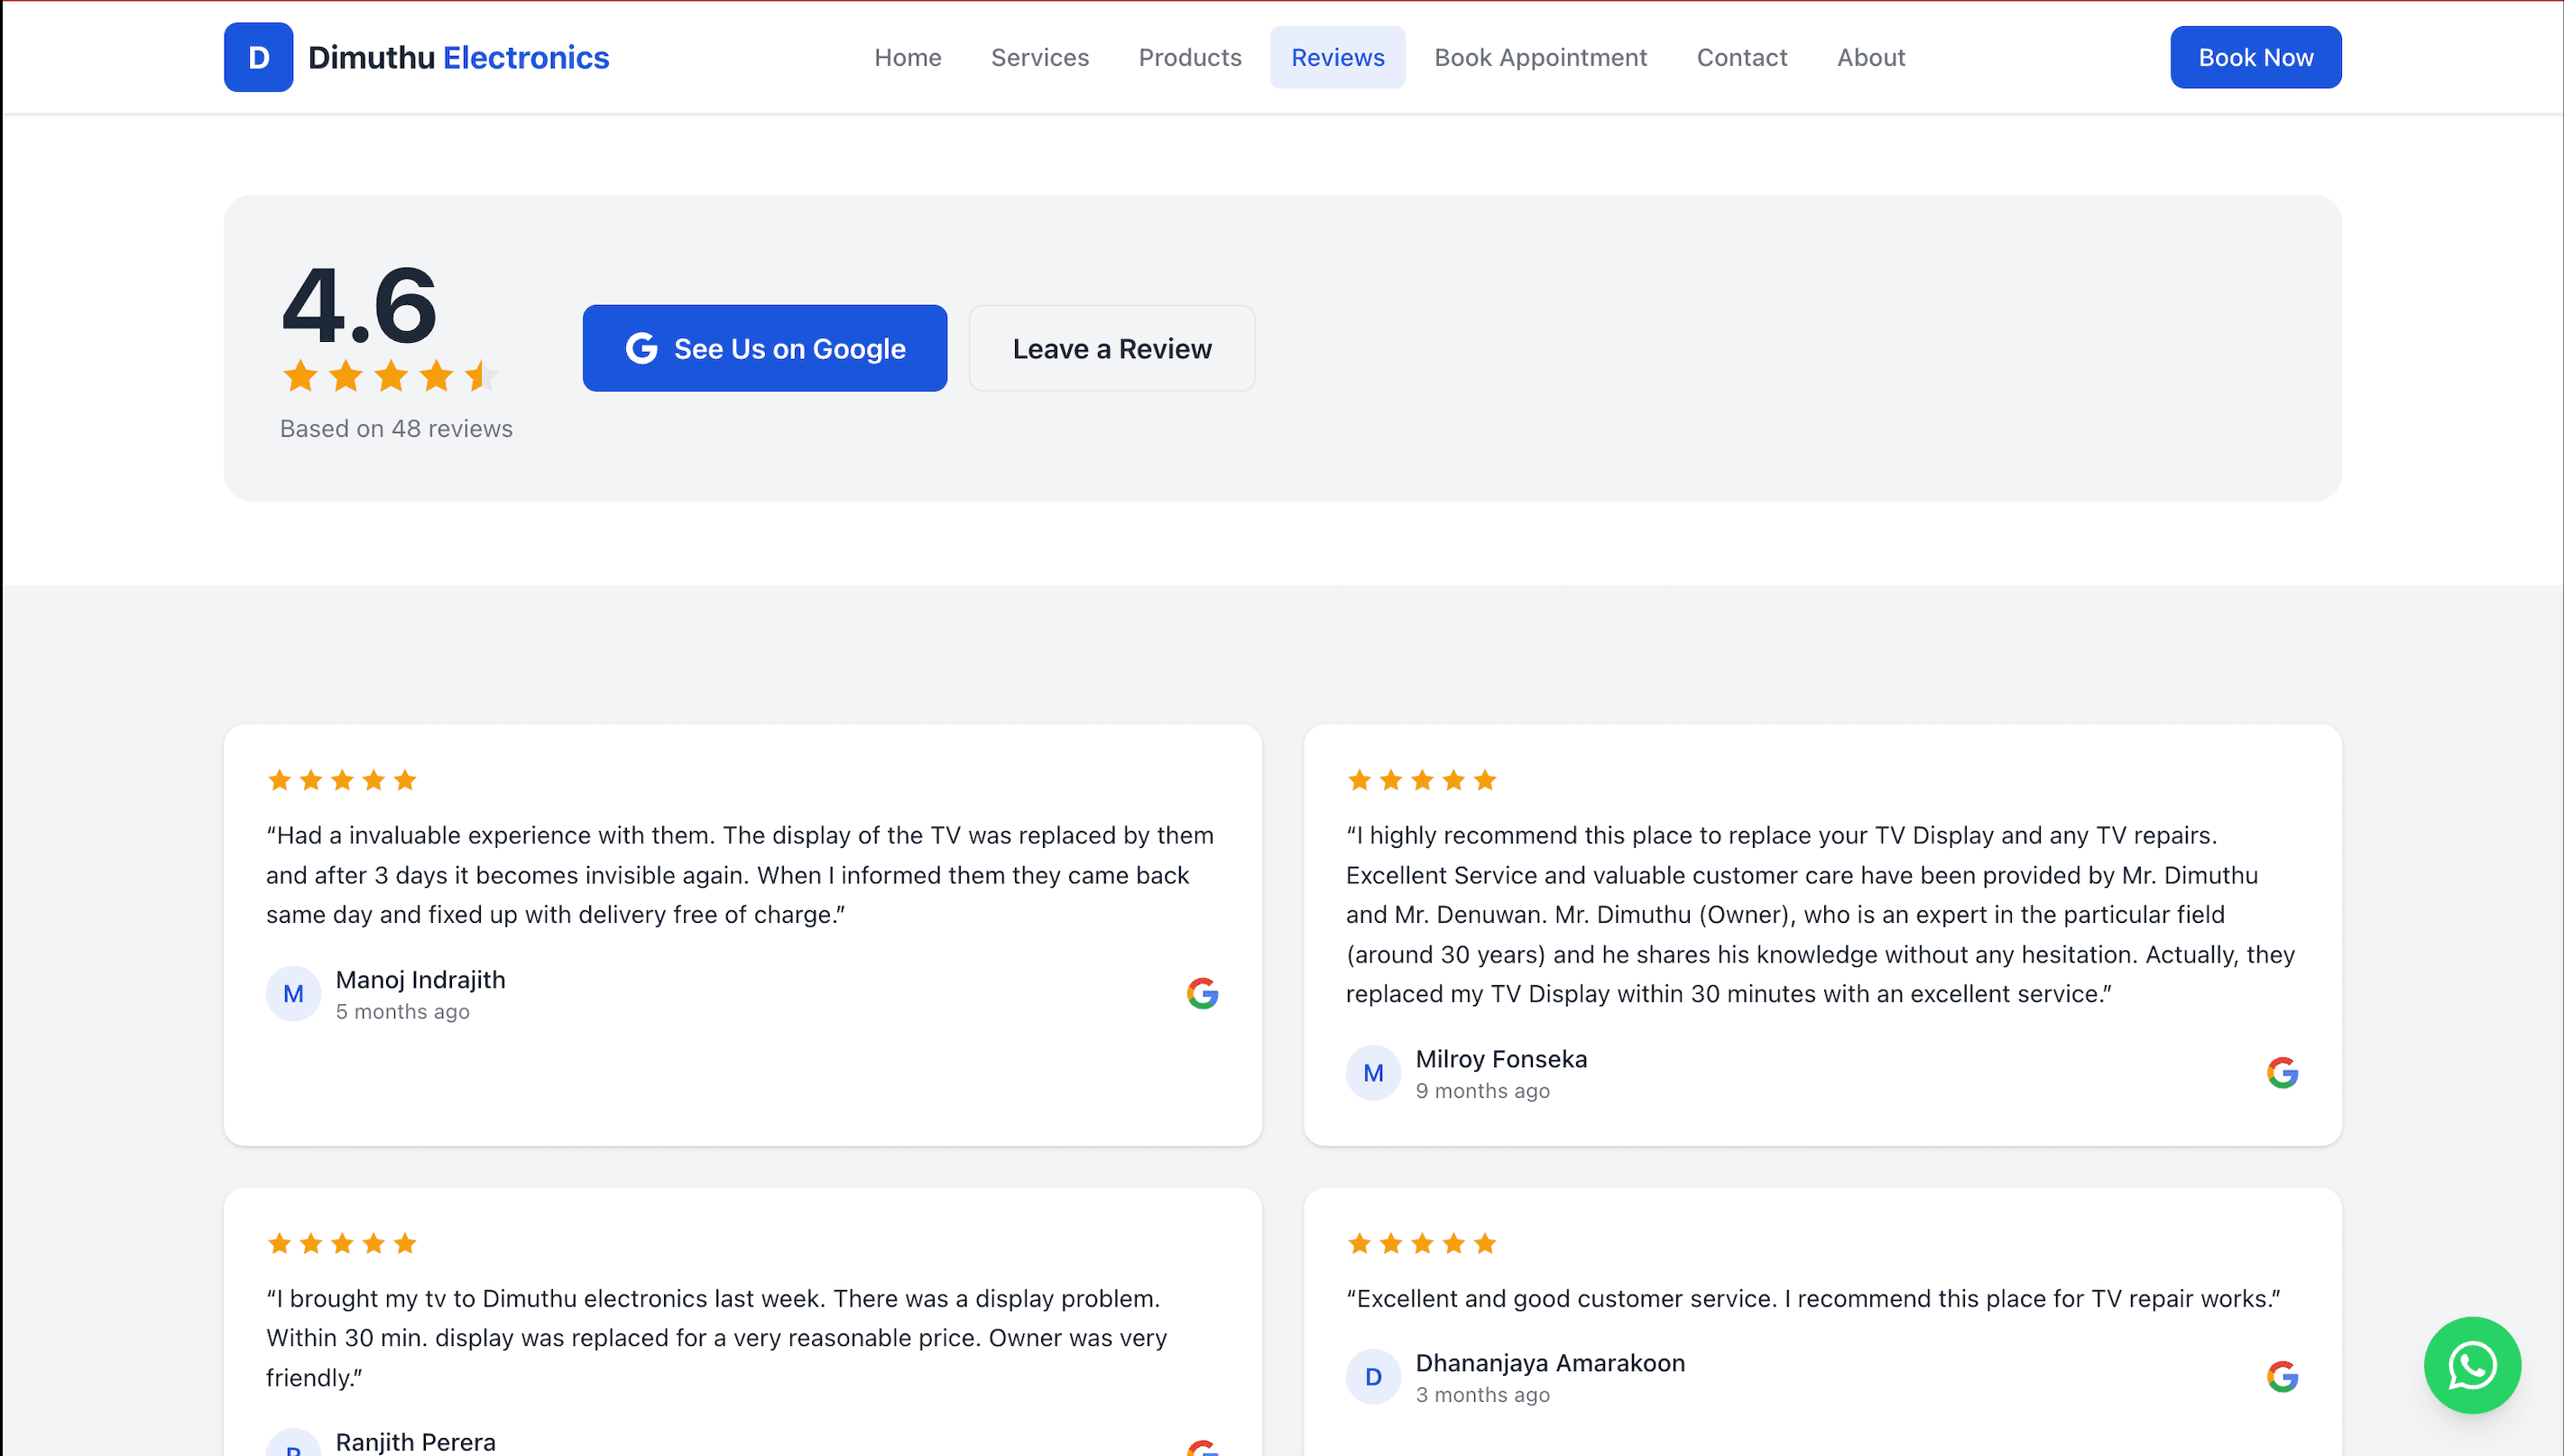Open WhatsApp chat via the green floating icon
The height and width of the screenshot is (1456, 2564).
click(2471, 1365)
